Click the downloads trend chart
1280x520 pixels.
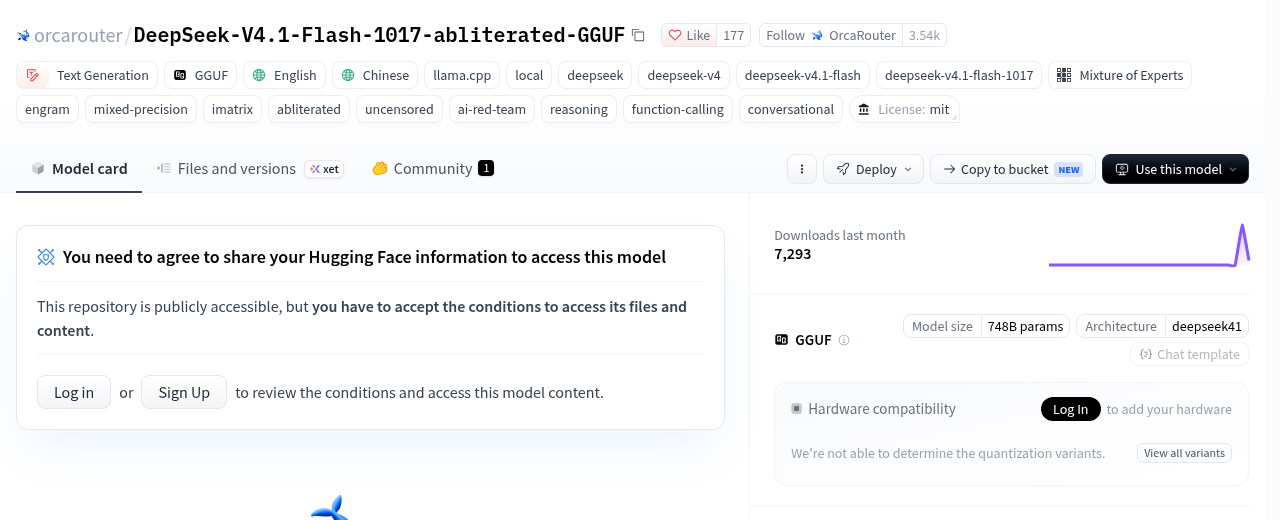coord(1149,245)
